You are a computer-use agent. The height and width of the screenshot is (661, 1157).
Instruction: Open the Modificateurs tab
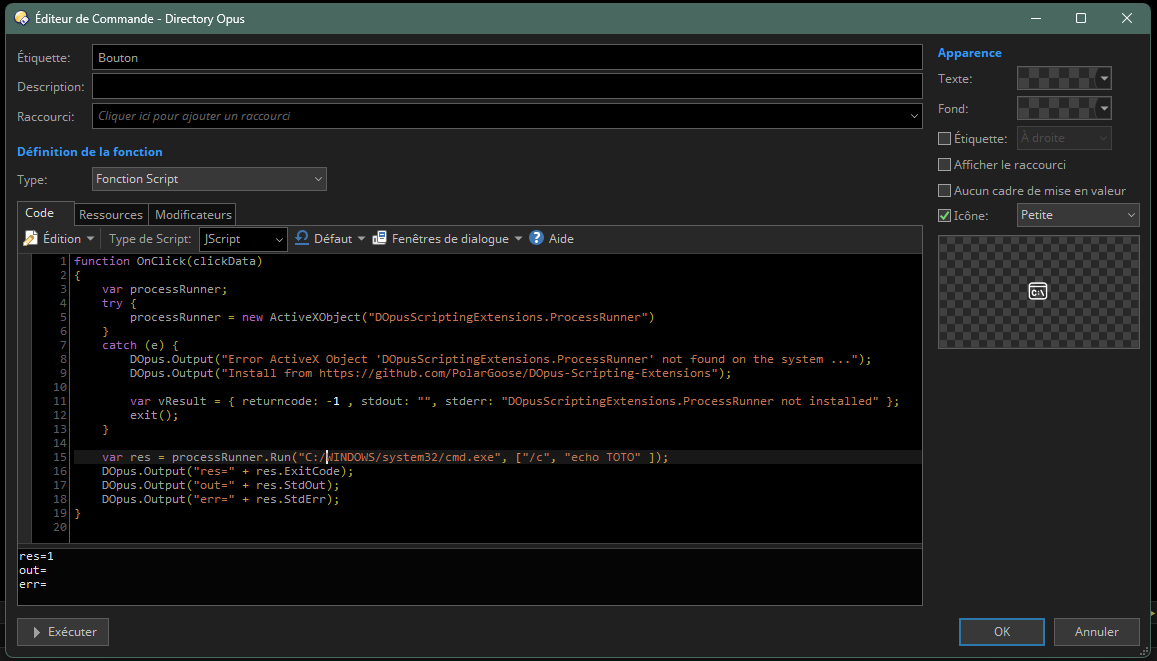point(193,215)
